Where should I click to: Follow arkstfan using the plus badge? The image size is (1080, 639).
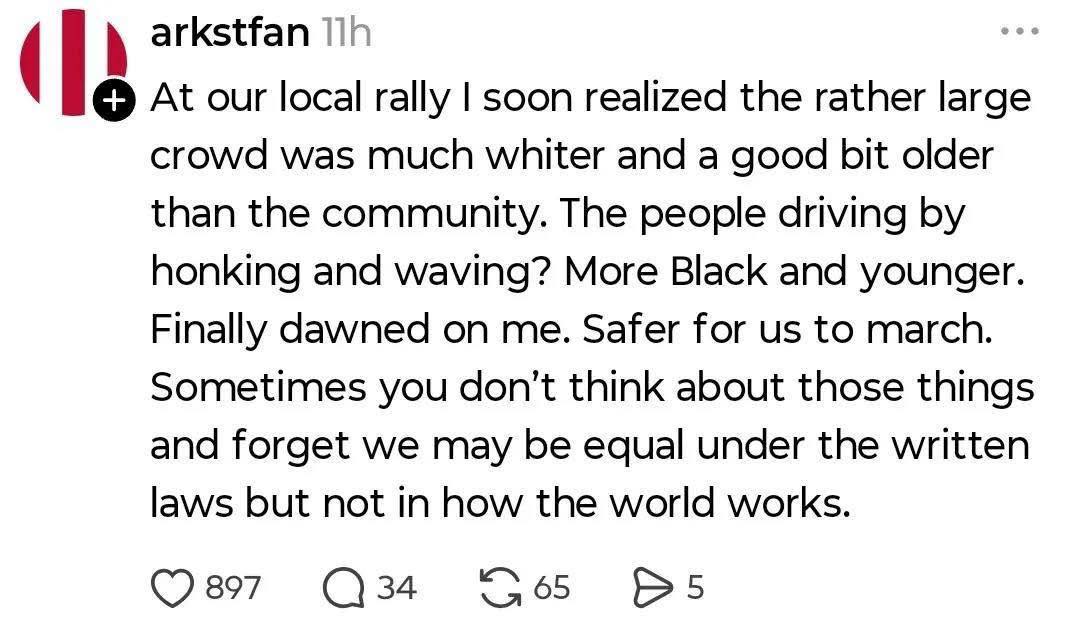[115, 100]
